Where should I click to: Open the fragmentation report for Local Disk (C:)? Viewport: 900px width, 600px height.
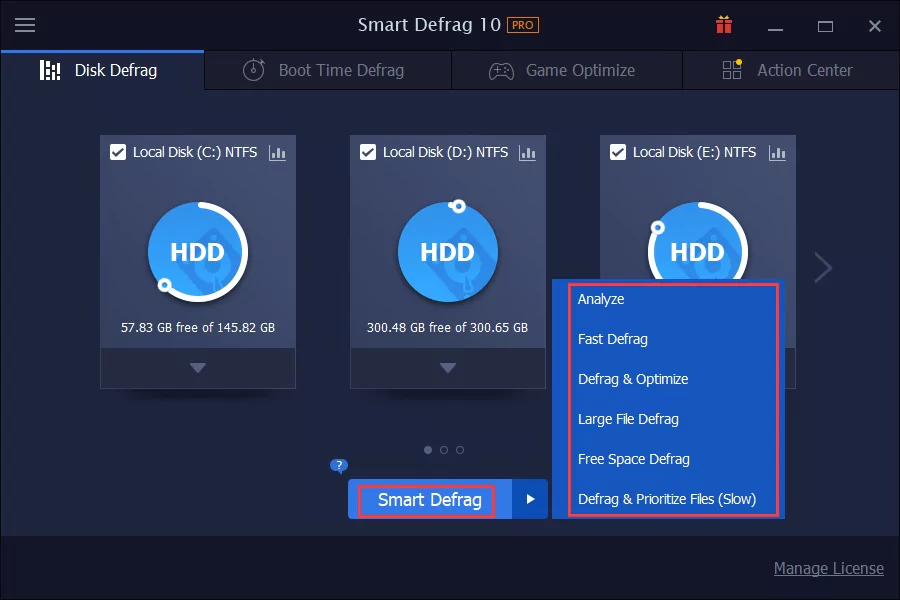[278, 152]
